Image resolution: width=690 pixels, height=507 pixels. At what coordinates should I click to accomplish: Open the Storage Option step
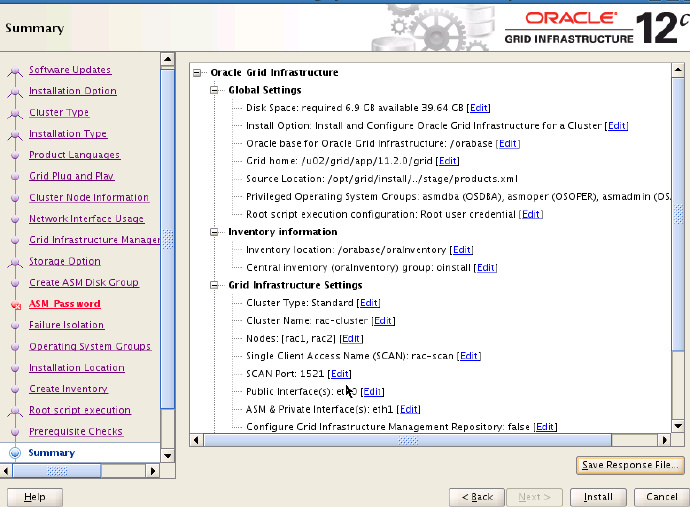click(x=65, y=261)
